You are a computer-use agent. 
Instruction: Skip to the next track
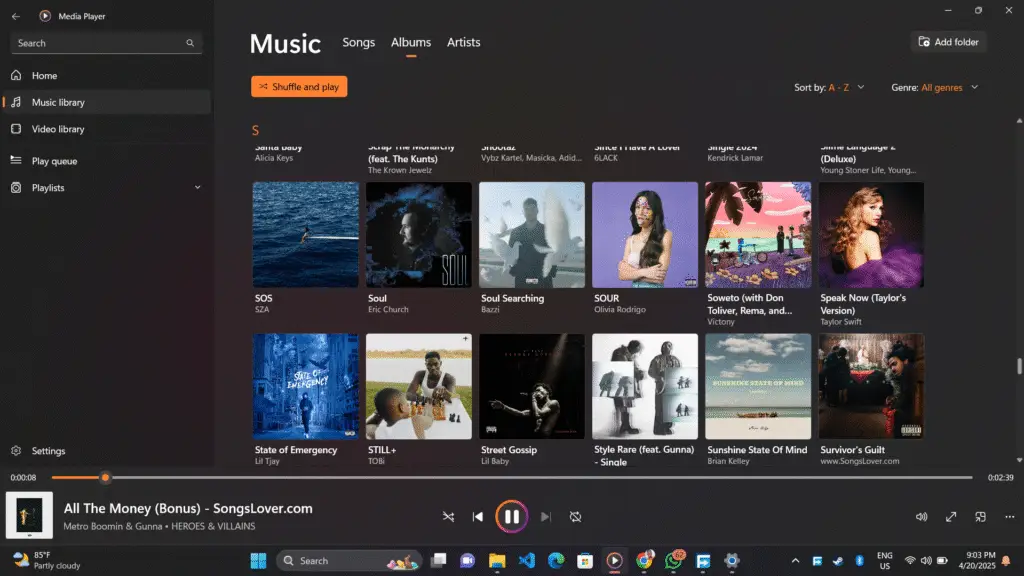(545, 517)
